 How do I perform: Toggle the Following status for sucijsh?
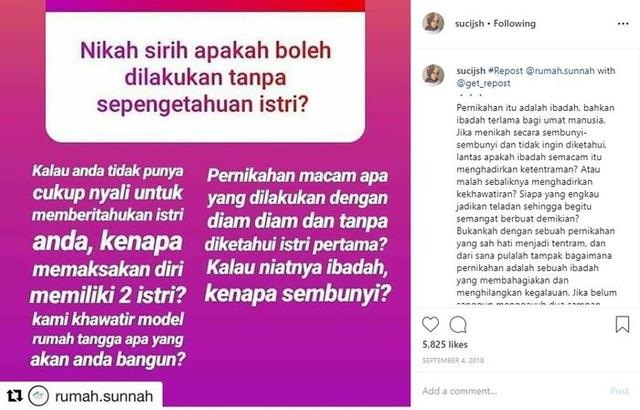click(x=514, y=24)
